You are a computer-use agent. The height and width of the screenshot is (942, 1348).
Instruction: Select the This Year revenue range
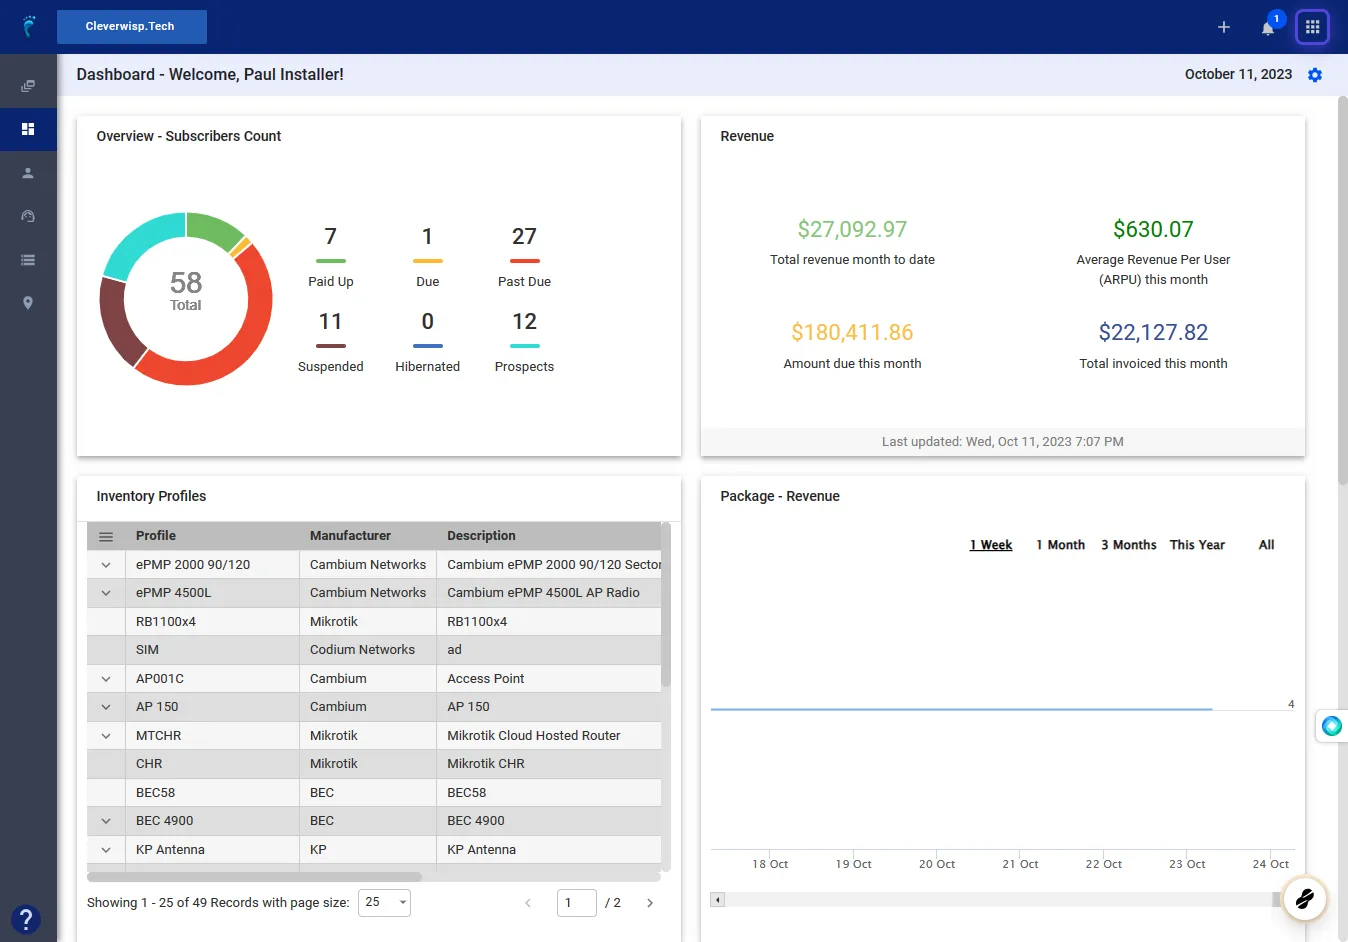pos(1197,545)
